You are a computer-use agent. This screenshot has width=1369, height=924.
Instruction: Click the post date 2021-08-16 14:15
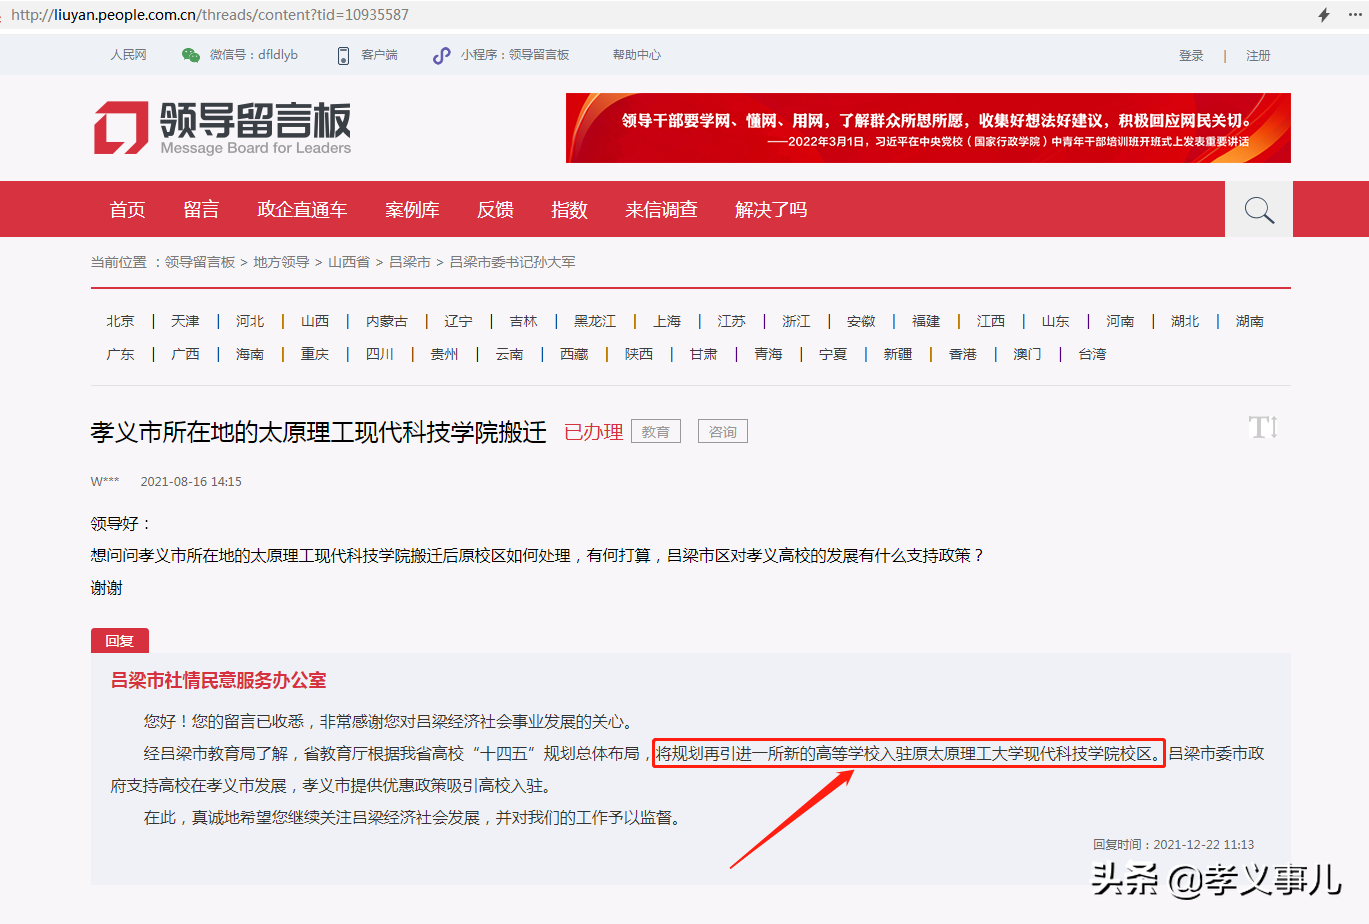click(191, 482)
